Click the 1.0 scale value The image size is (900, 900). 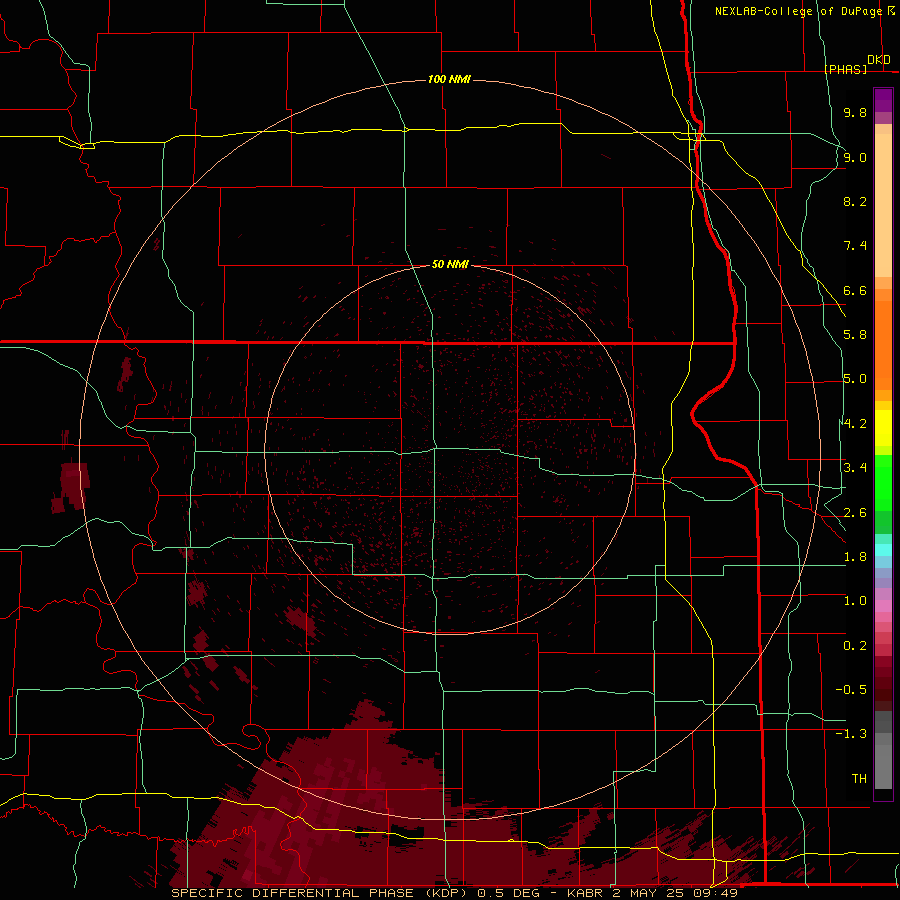(x=855, y=601)
